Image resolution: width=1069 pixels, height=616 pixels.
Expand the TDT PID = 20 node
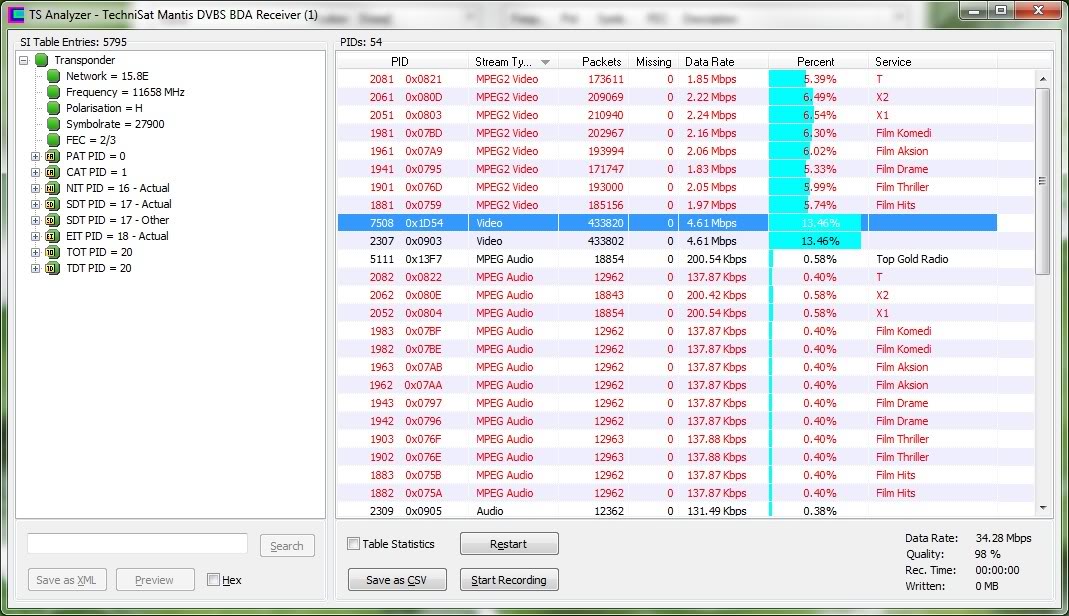[x=36, y=268]
